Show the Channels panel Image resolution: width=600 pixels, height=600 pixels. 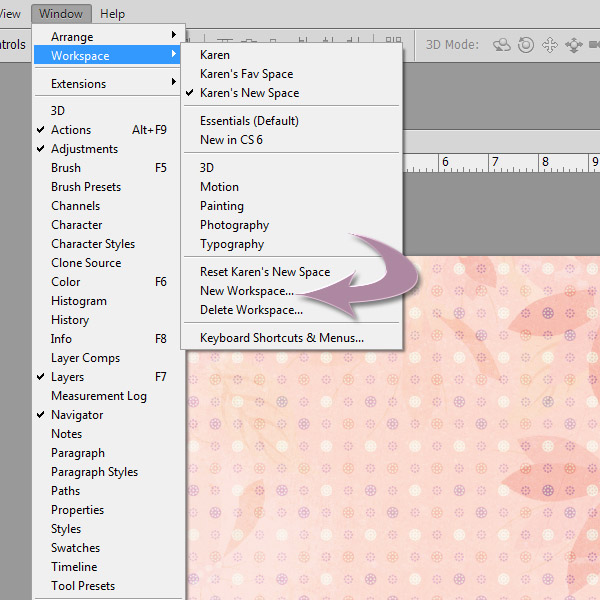tap(107, 206)
